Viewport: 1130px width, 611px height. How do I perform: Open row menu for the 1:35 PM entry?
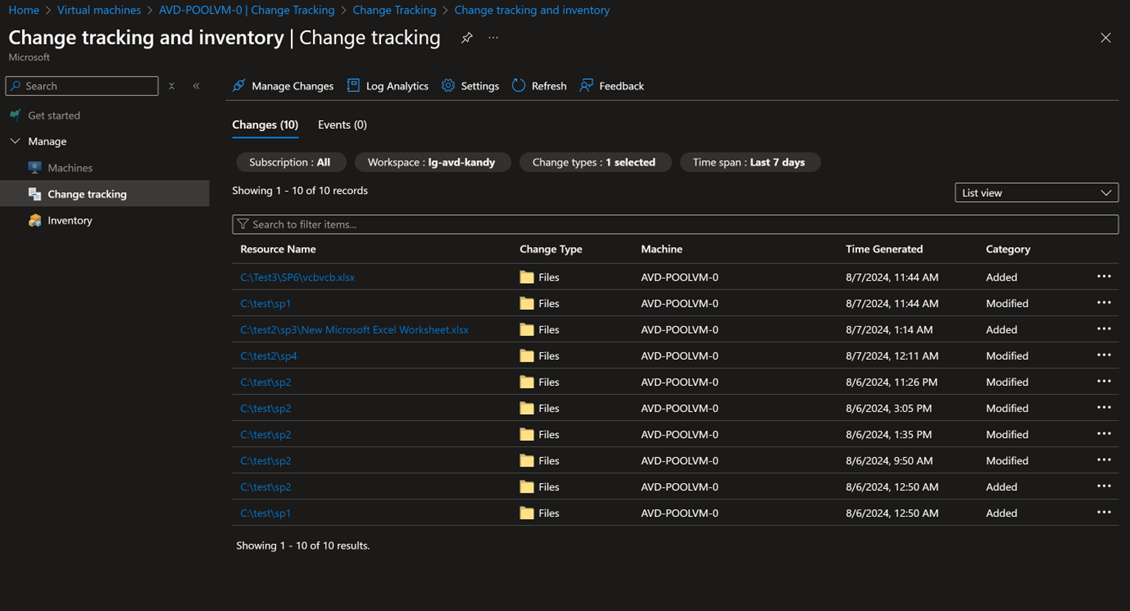click(x=1104, y=434)
